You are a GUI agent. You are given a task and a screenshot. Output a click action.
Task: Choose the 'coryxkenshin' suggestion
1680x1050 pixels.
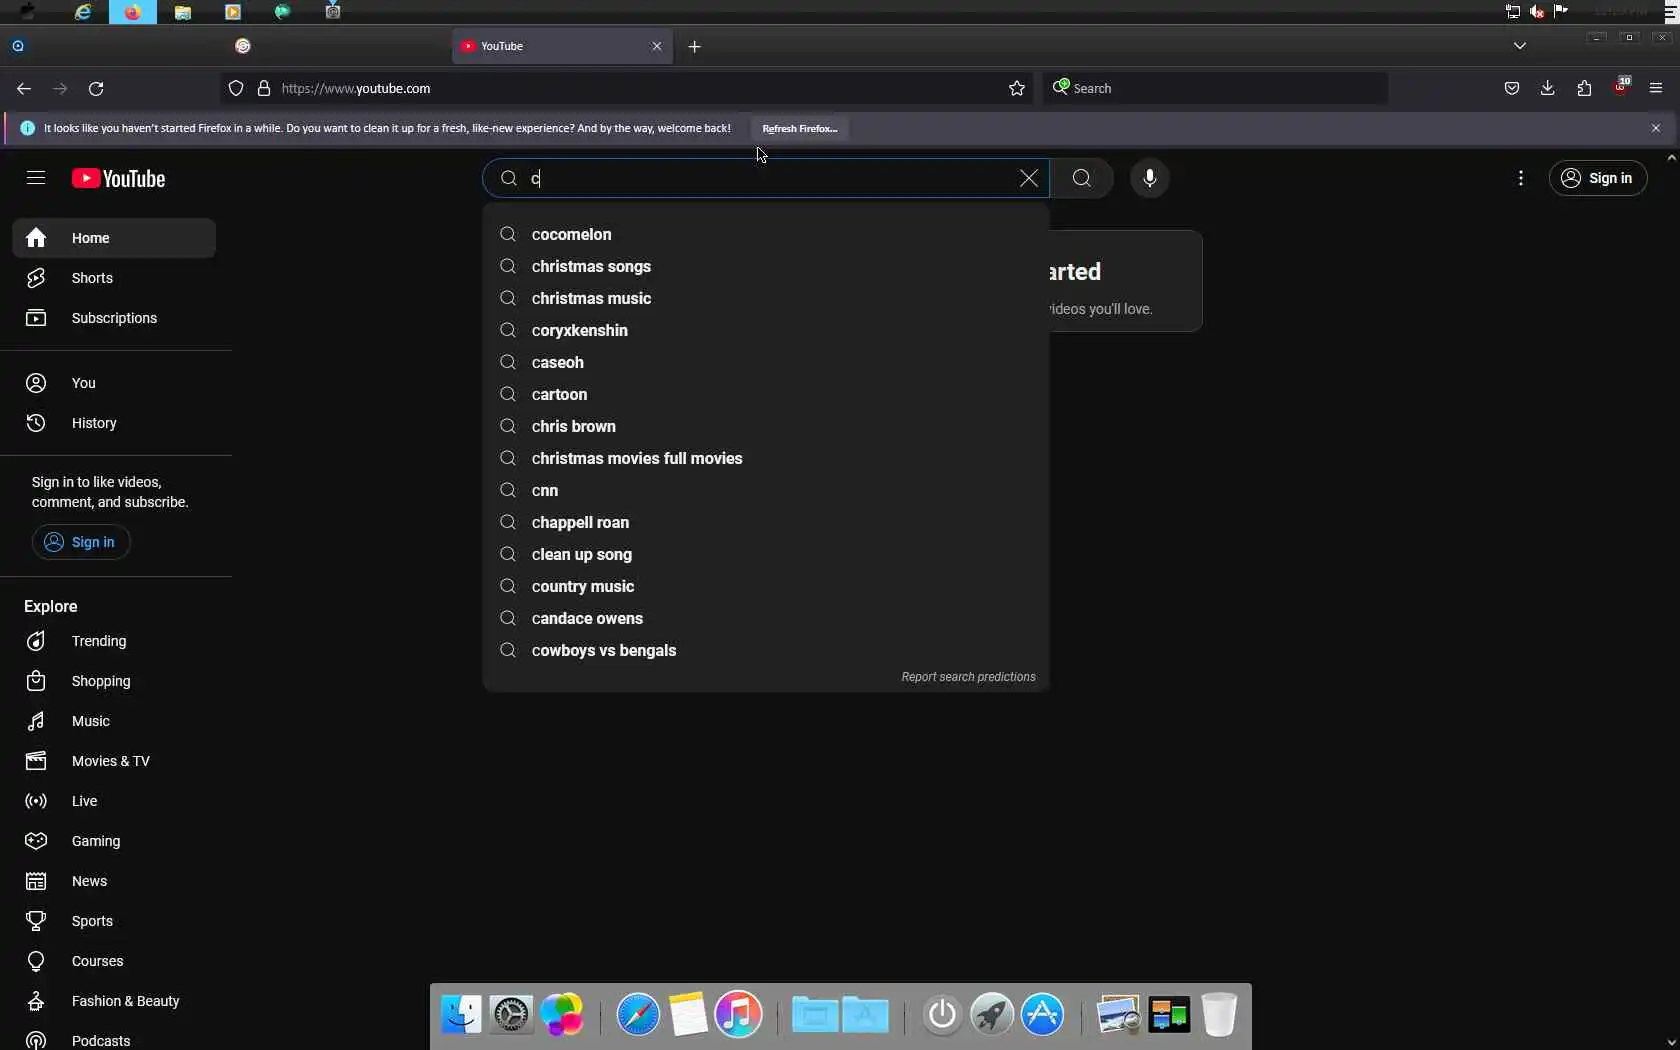tap(766, 330)
